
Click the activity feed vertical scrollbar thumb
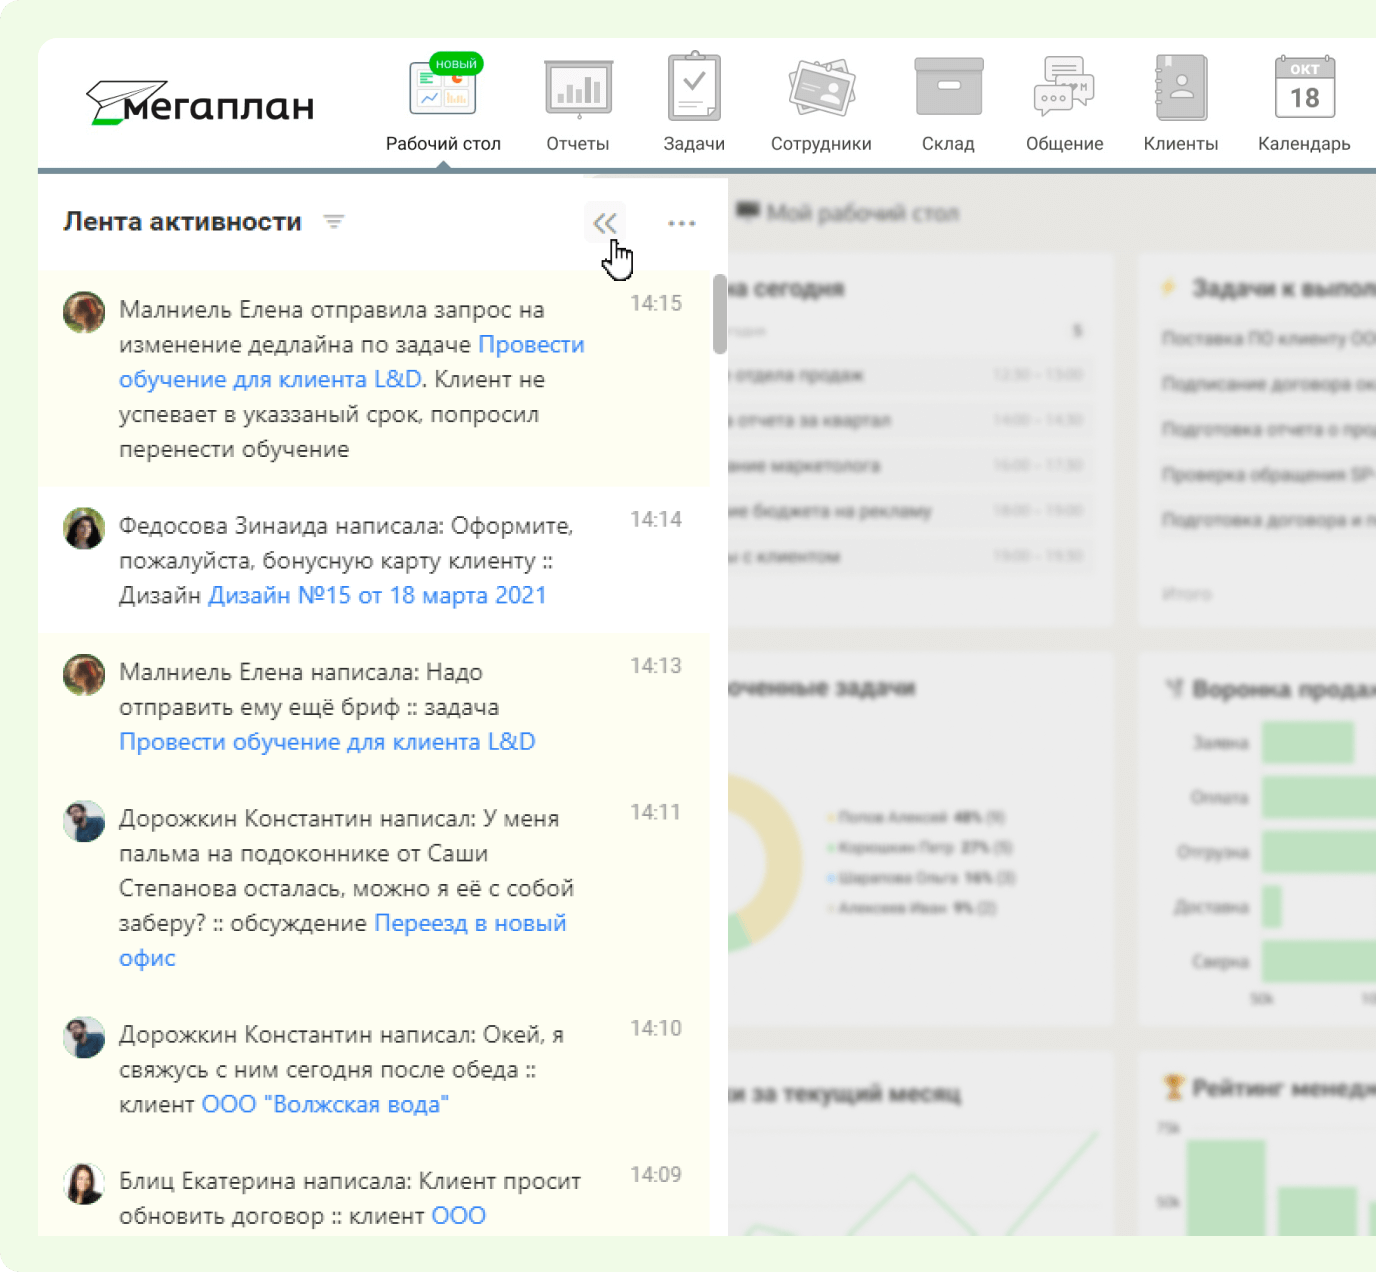coord(719,314)
